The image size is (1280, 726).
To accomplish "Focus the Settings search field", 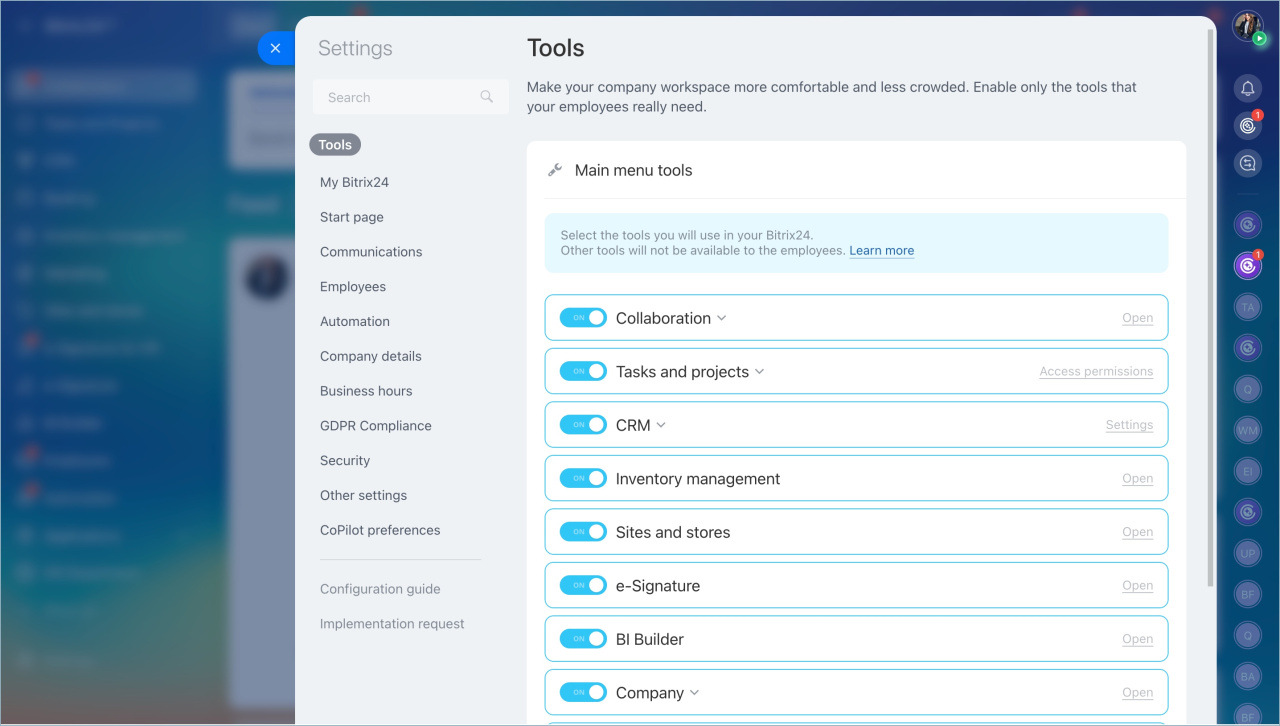I will 395,97.
